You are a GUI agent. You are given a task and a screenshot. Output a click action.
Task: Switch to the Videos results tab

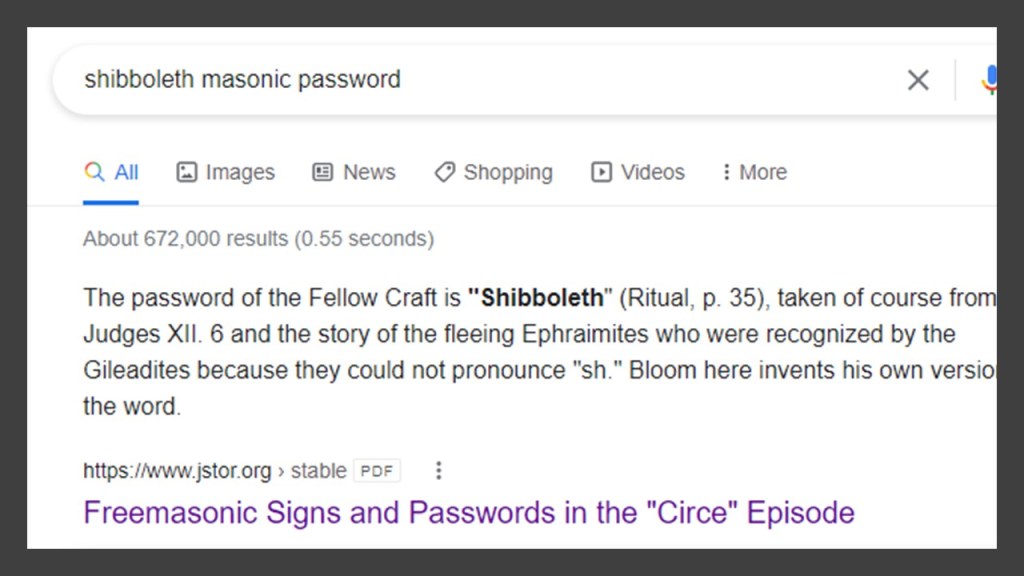tap(638, 172)
